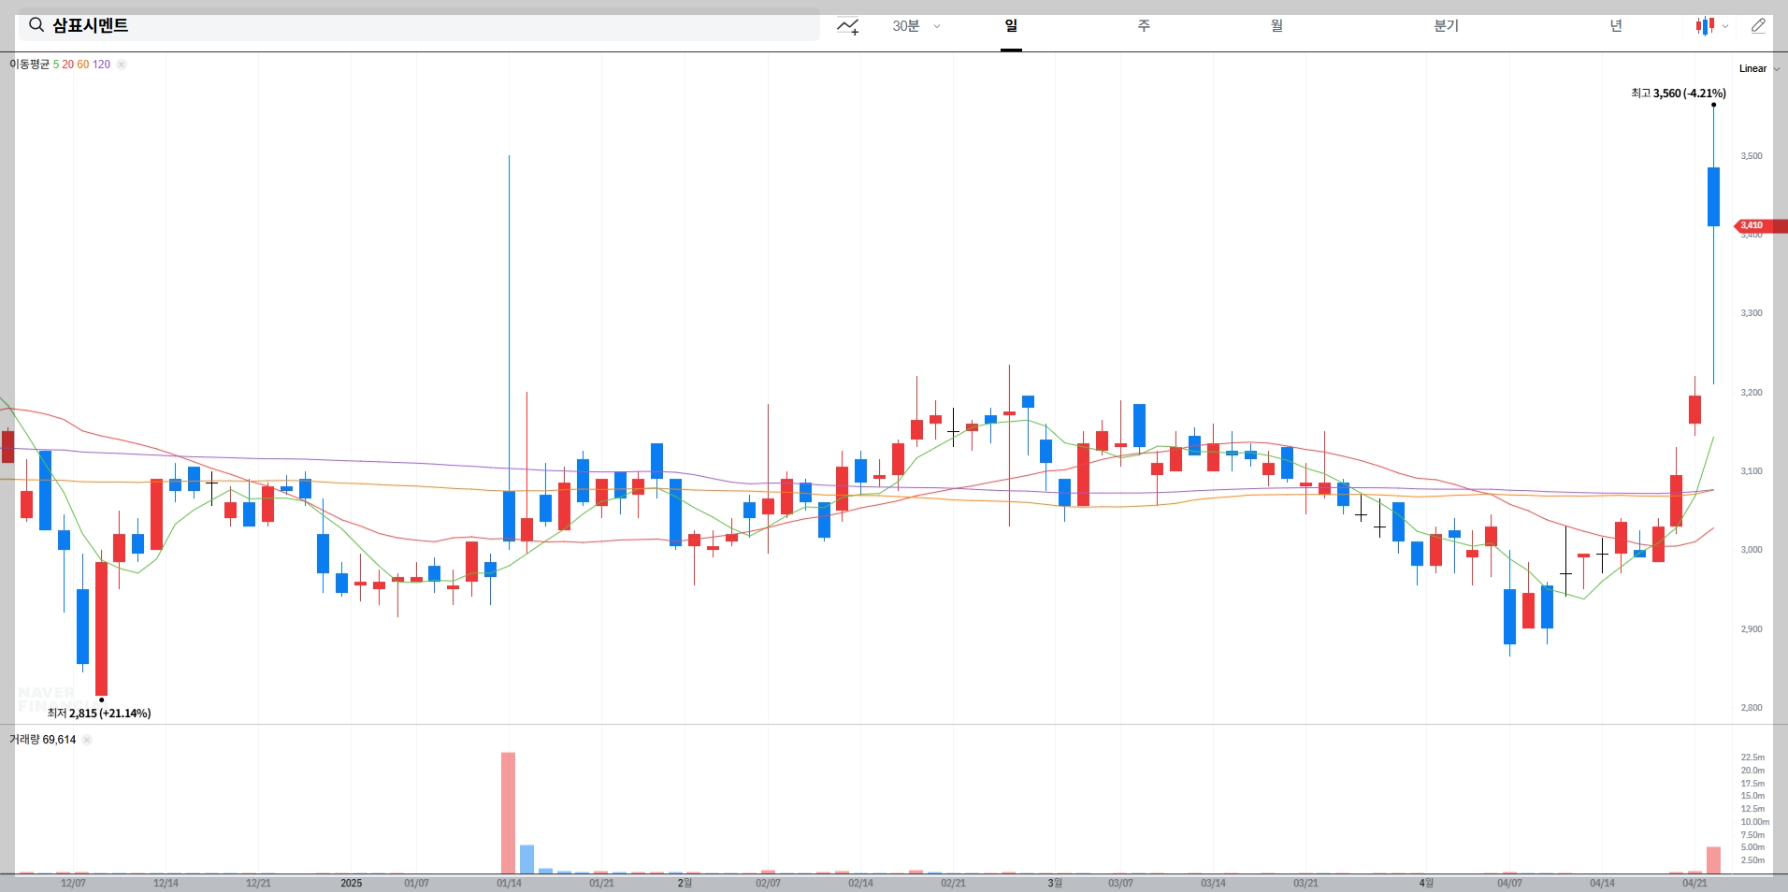The image size is (1788, 892).
Task: Click the 120-day moving average value
Action: coord(101,64)
